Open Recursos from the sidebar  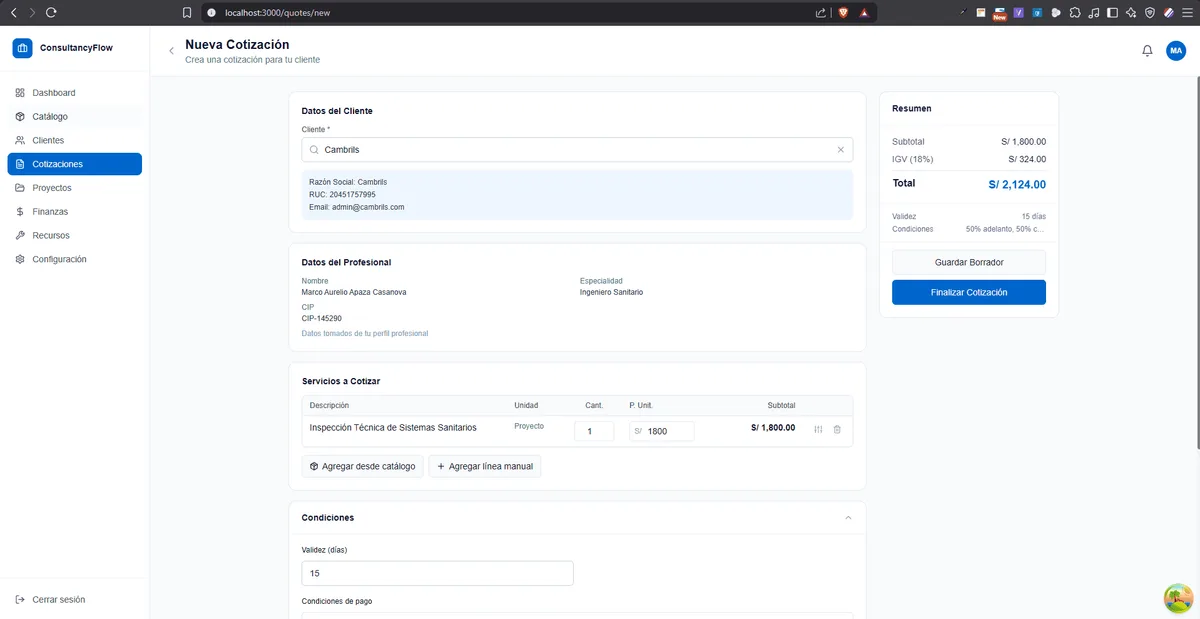click(x=75, y=236)
